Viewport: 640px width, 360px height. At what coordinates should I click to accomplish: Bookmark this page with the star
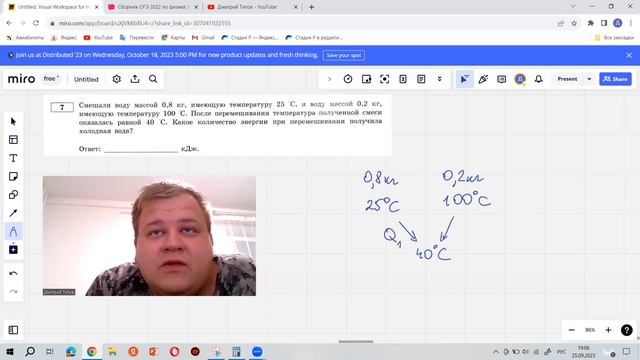[x=574, y=23]
